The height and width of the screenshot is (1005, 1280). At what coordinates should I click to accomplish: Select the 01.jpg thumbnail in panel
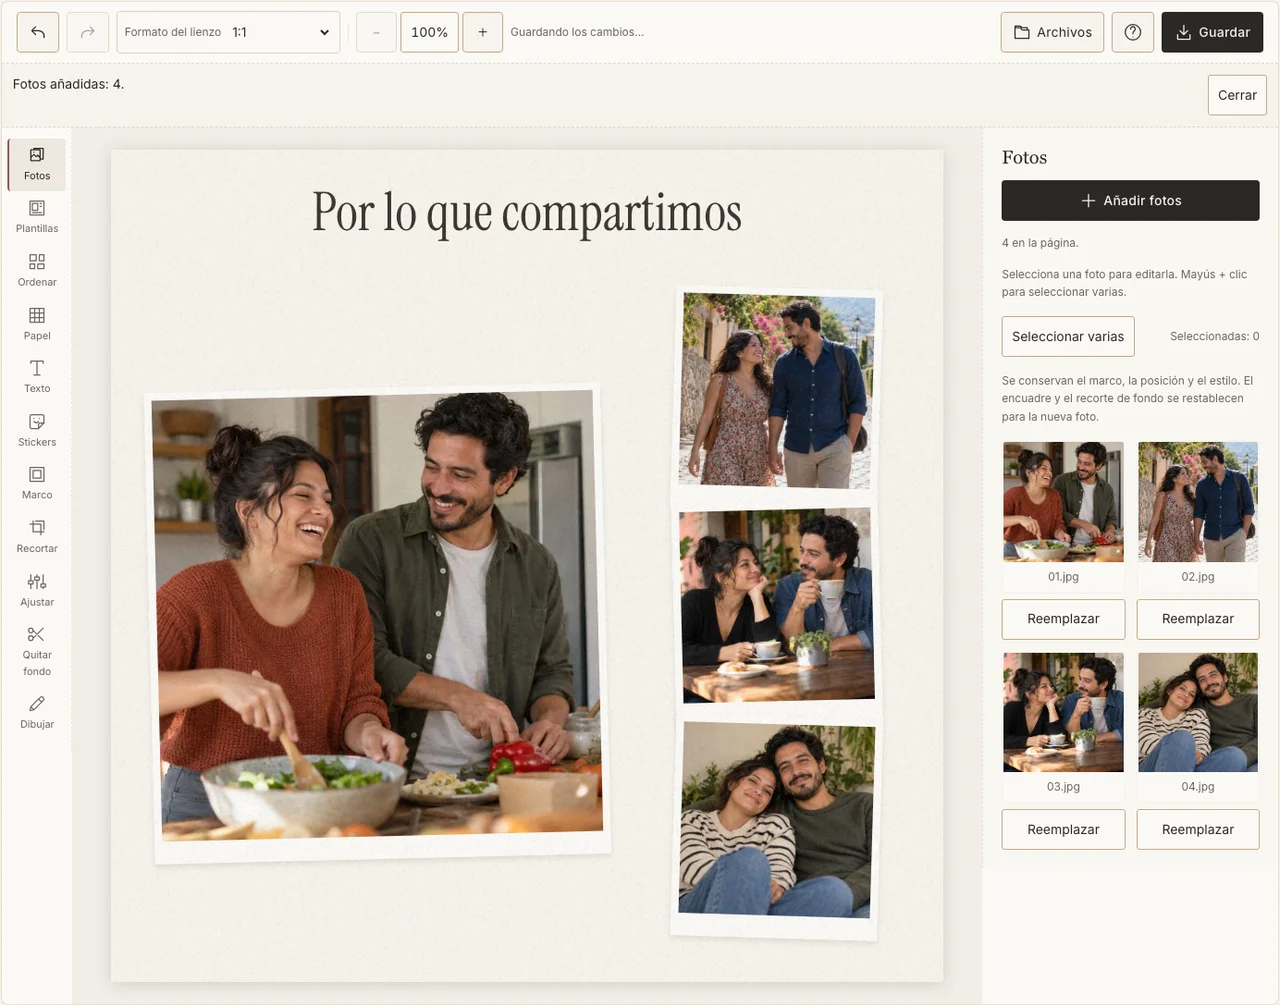point(1063,502)
